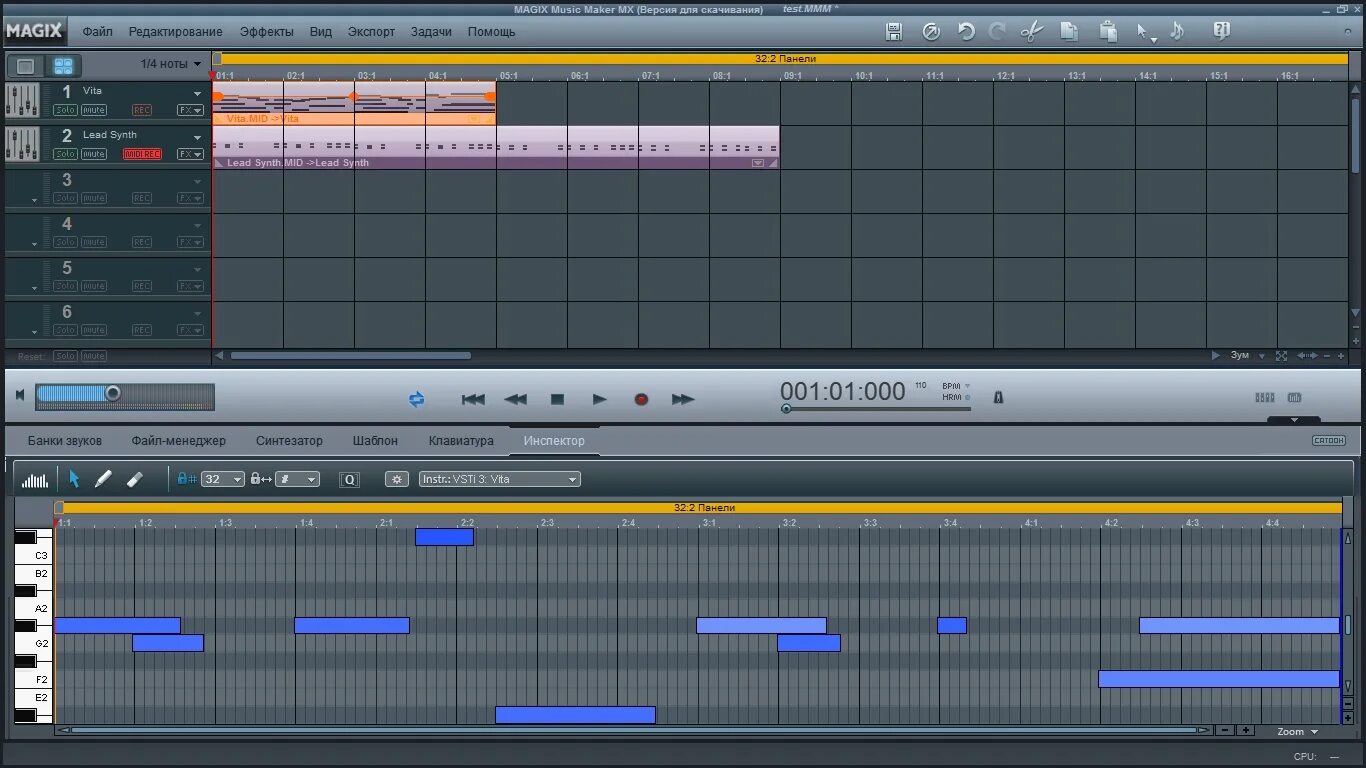Click the fast forward button

[683, 399]
